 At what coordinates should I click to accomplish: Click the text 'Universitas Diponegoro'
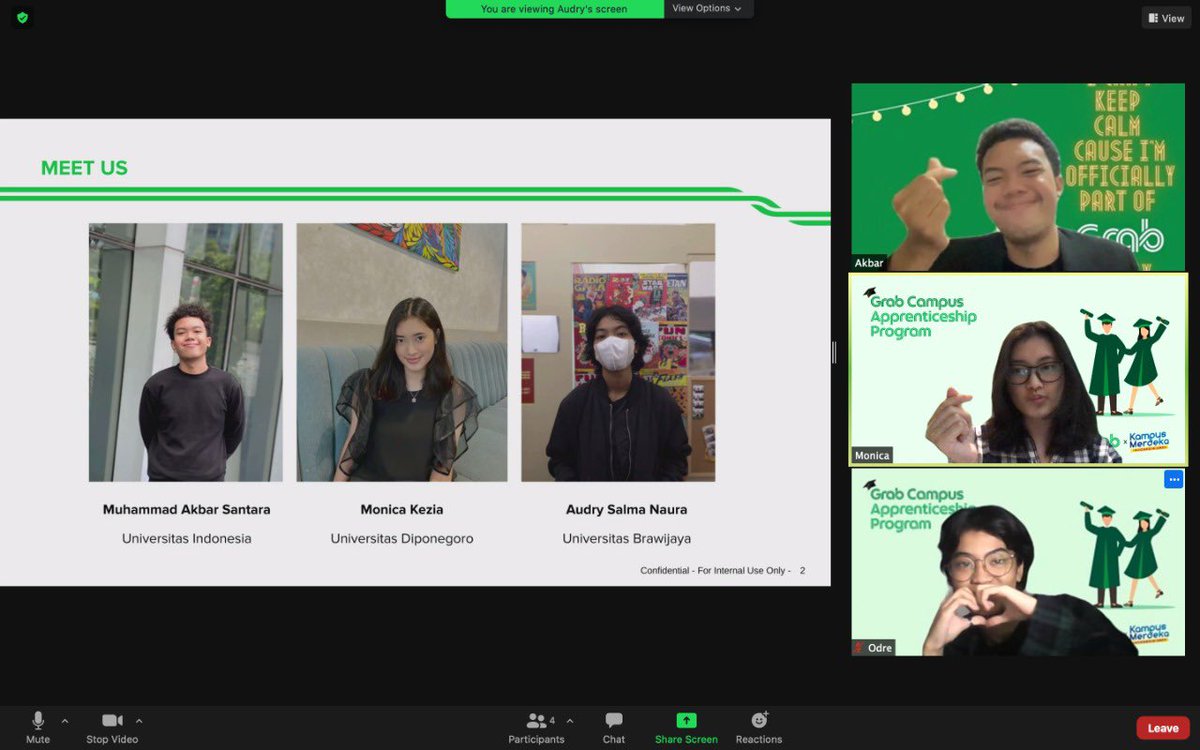(402, 539)
